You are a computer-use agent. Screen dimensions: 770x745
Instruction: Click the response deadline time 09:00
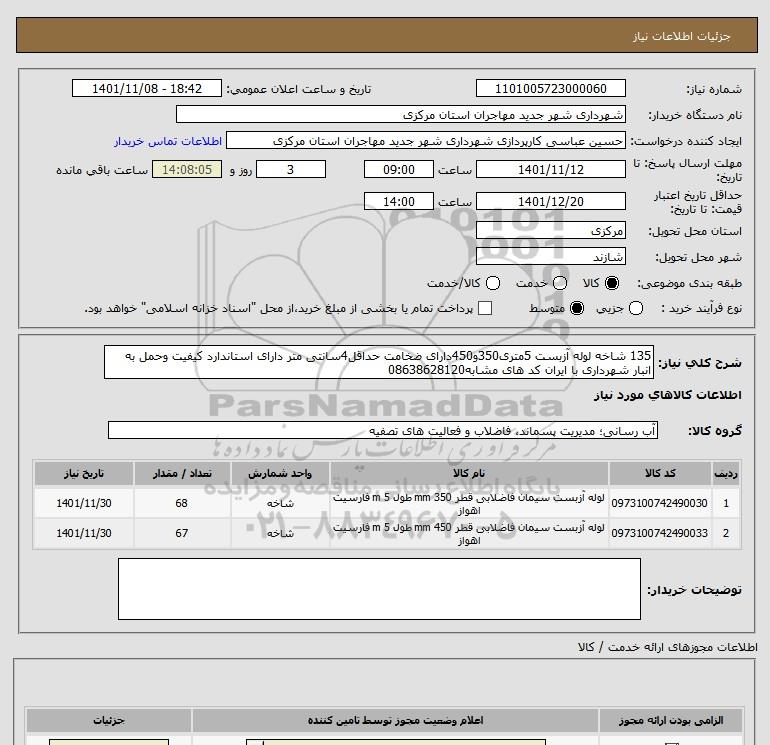pos(399,169)
